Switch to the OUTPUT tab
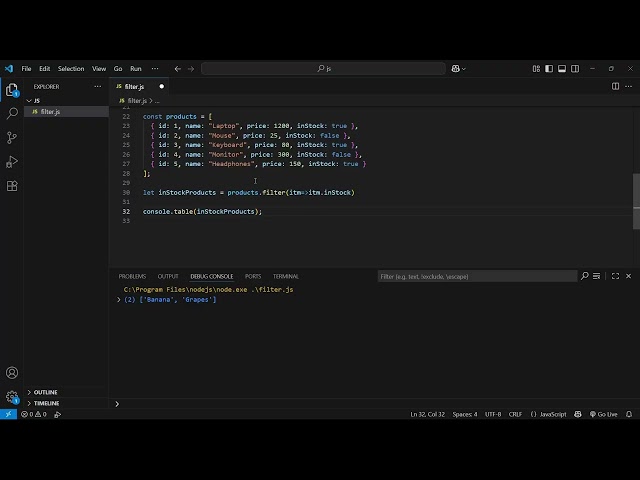This screenshot has height=480, width=640. pyautogui.click(x=168, y=276)
